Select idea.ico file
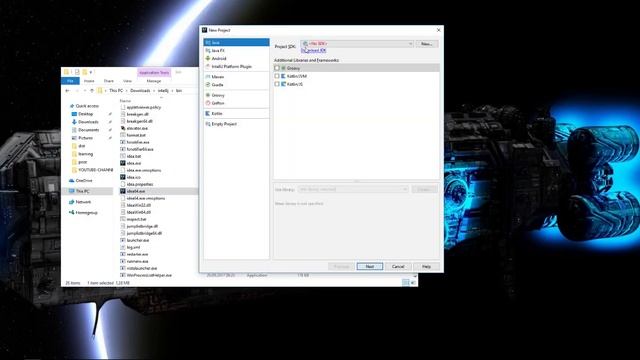This screenshot has height=360, width=640. tap(133, 177)
